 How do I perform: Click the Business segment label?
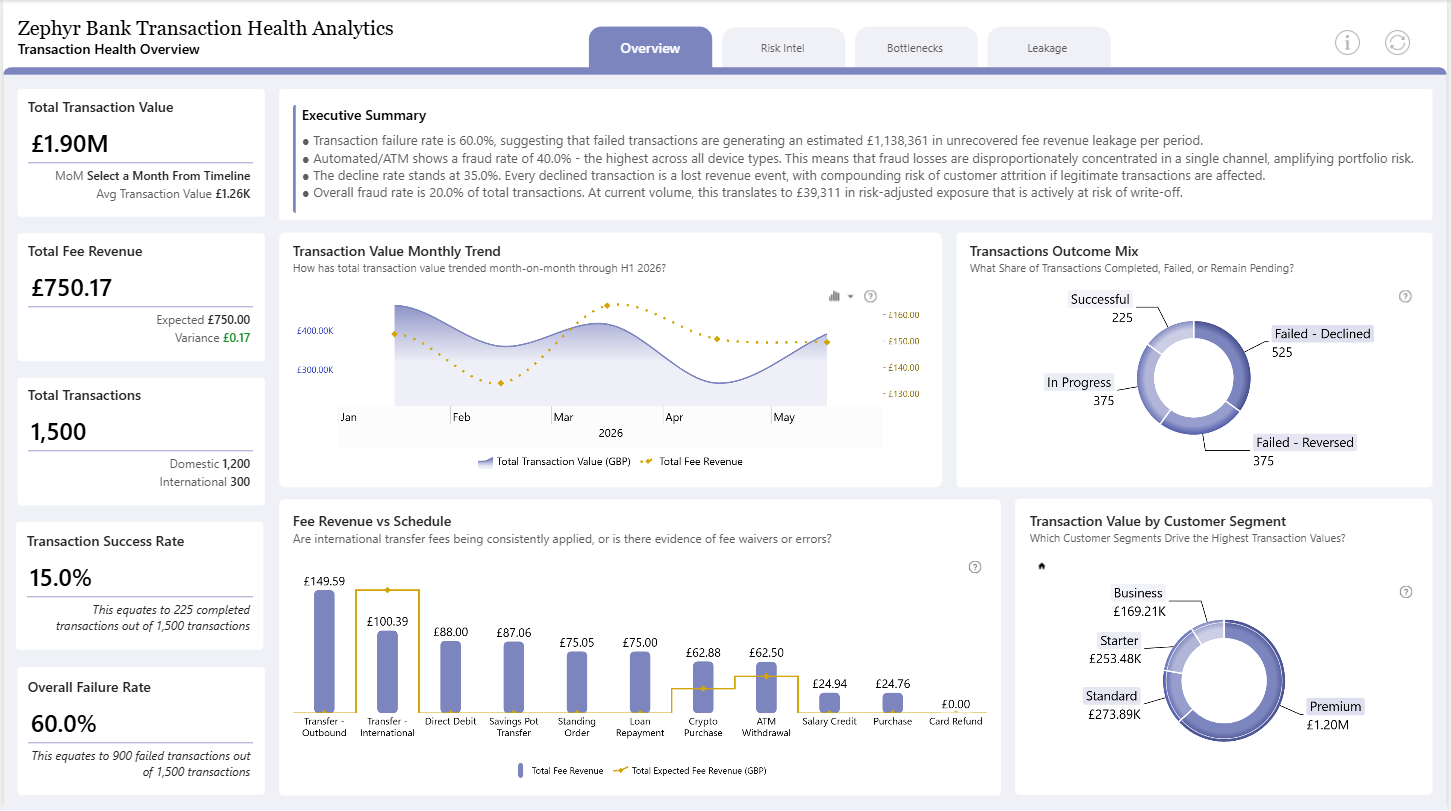click(x=1138, y=593)
